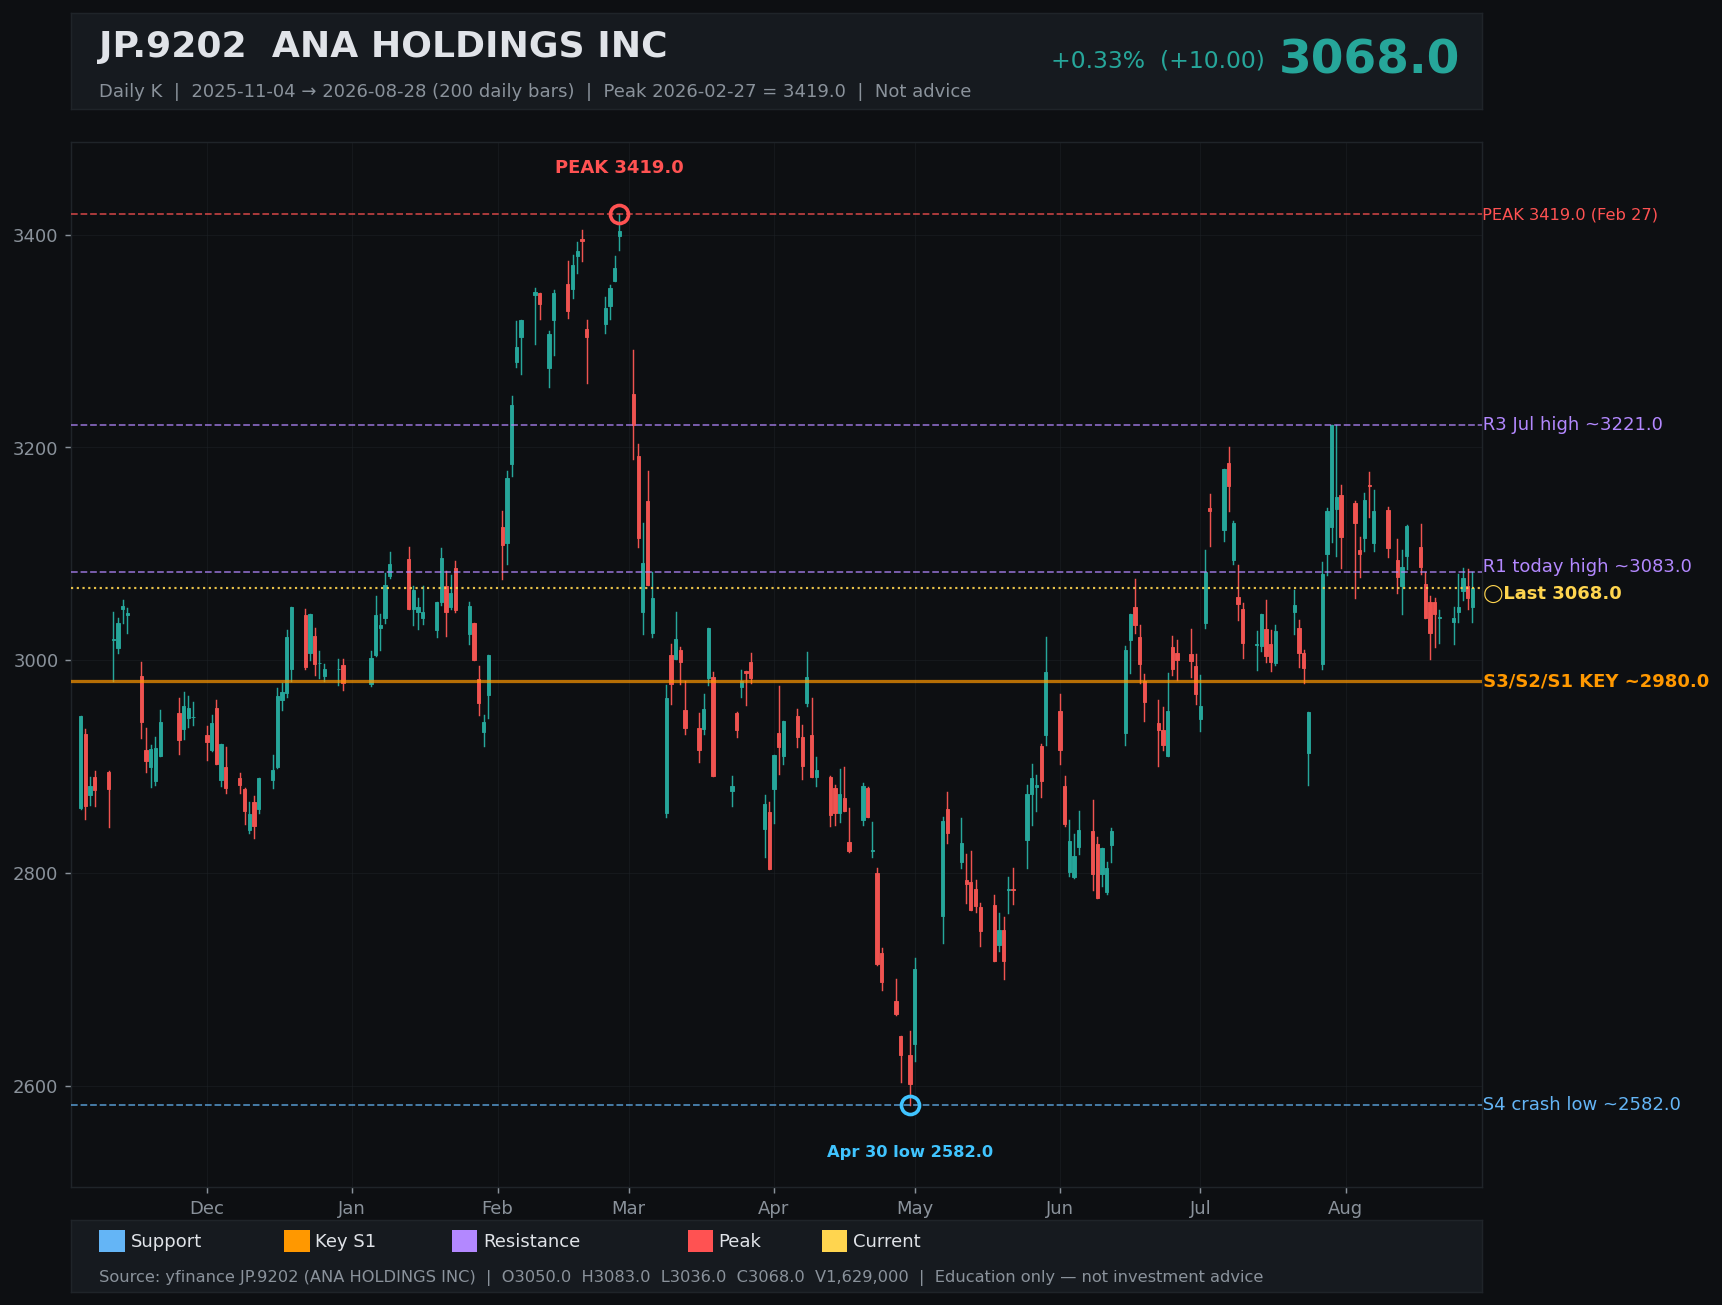Click the "R3 Jul high ~3221.0" label
1722x1305 pixels.
pos(1573,424)
